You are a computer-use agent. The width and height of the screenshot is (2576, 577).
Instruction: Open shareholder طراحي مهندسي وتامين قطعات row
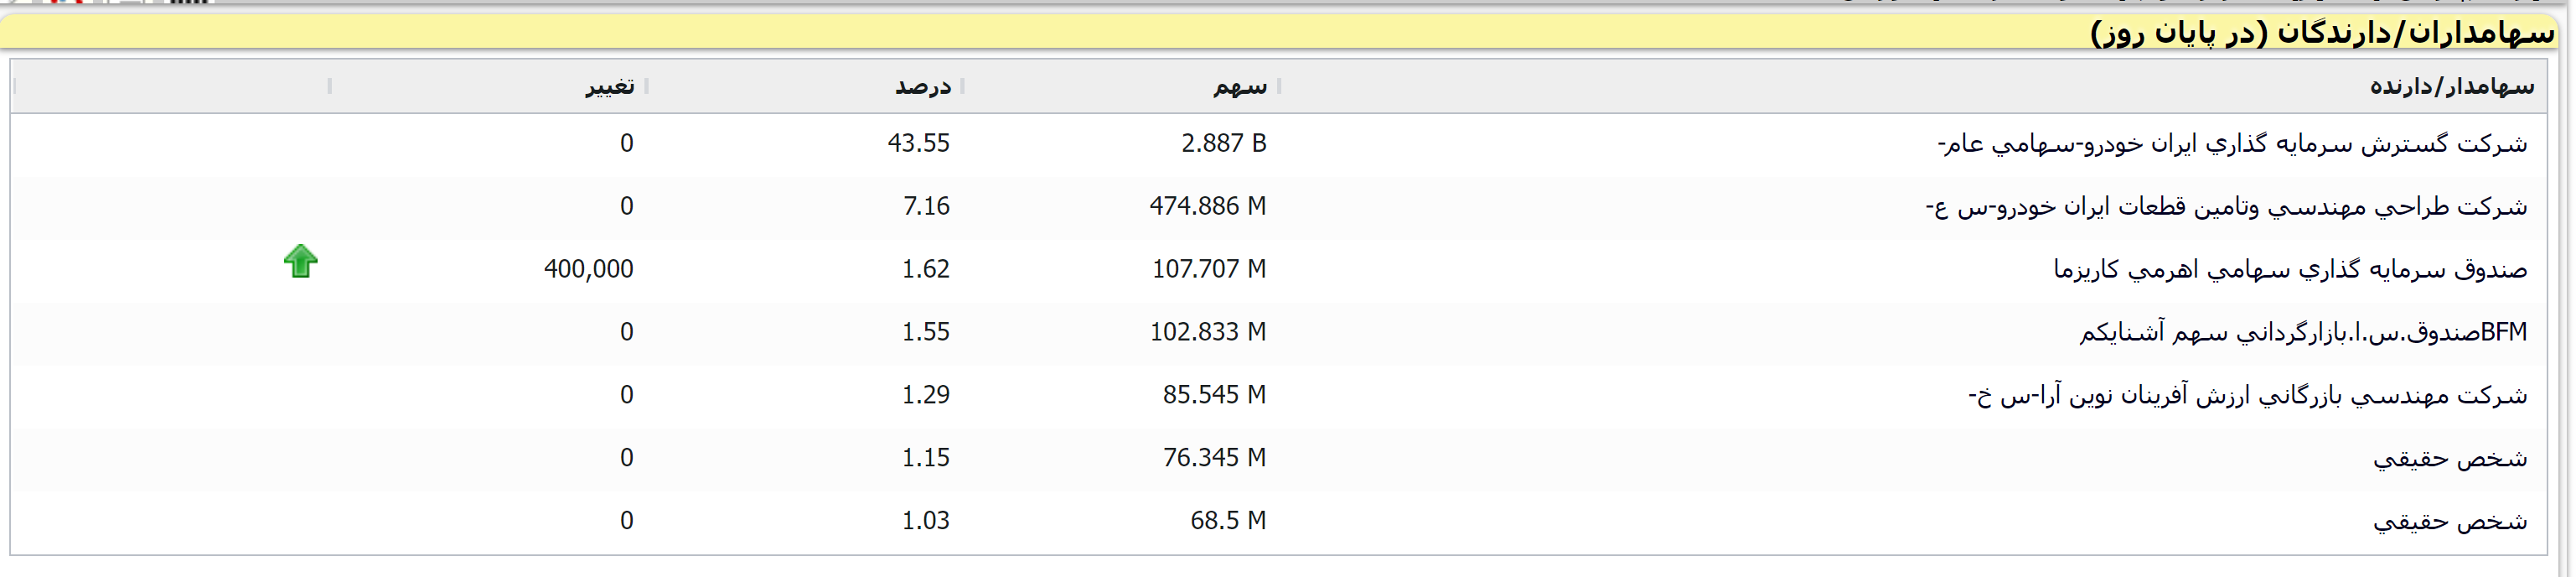tap(2226, 207)
